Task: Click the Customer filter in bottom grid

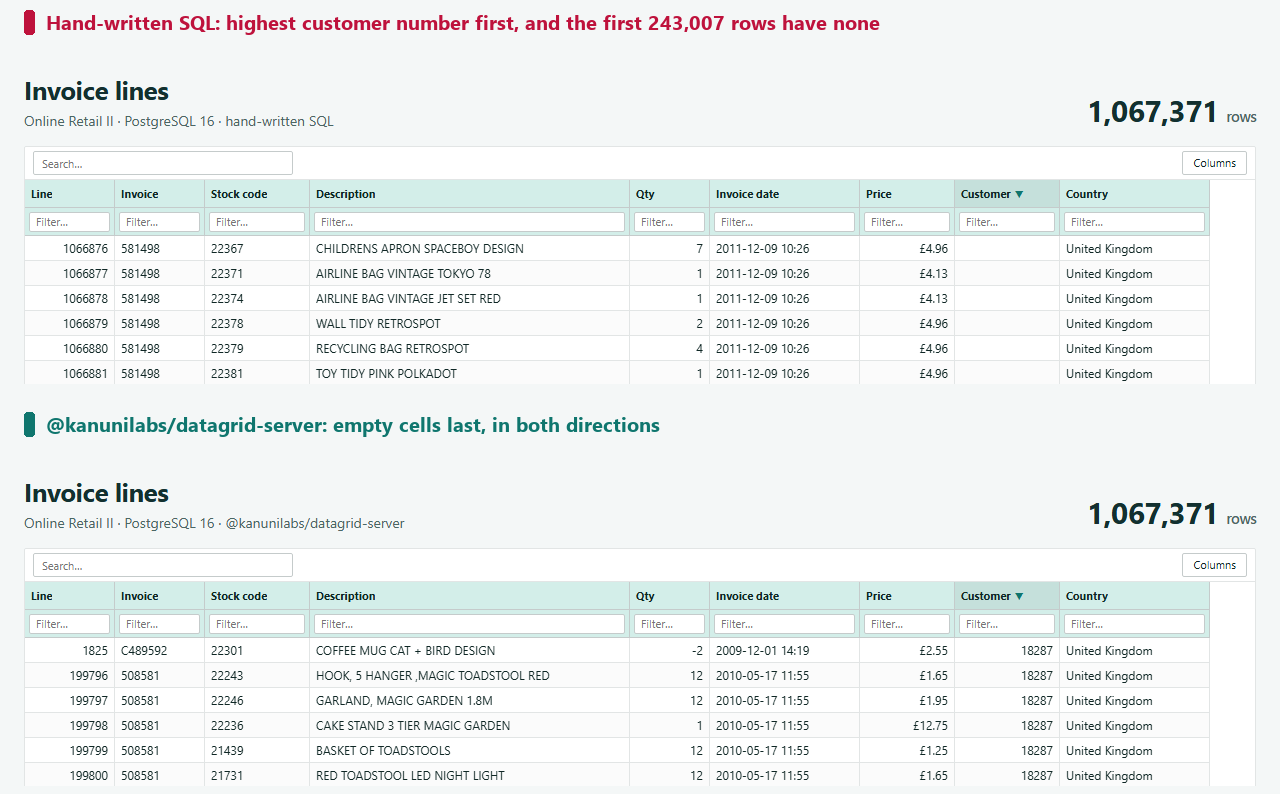Action: pos(1007,624)
